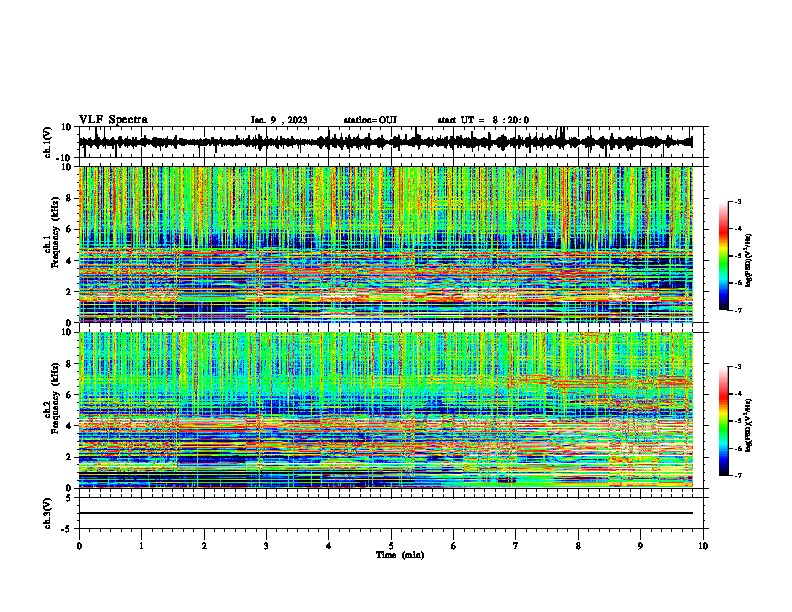Click time axis tick label "1"
792x612 pixels.
point(141,546)
